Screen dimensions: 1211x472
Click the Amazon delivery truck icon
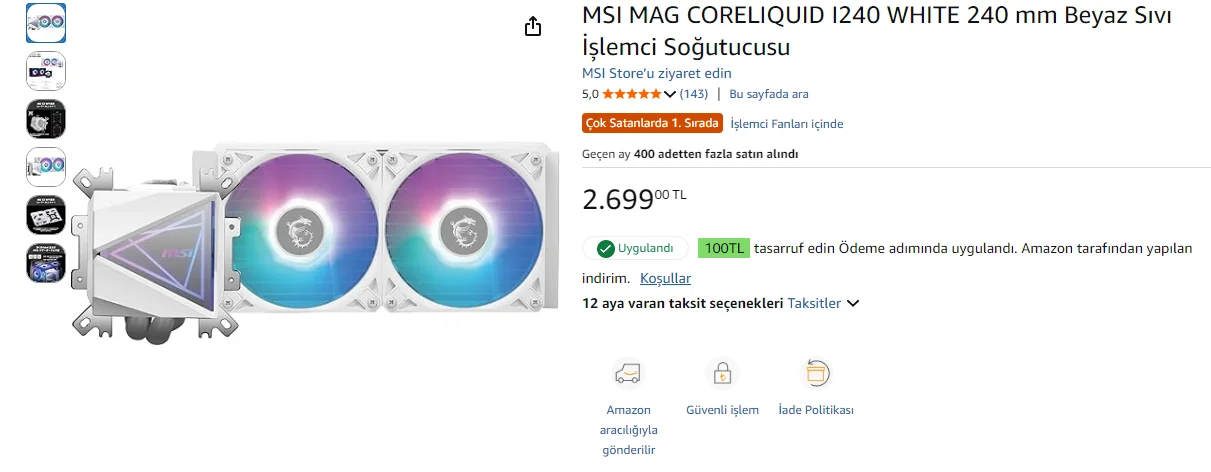tap(628, 373)
